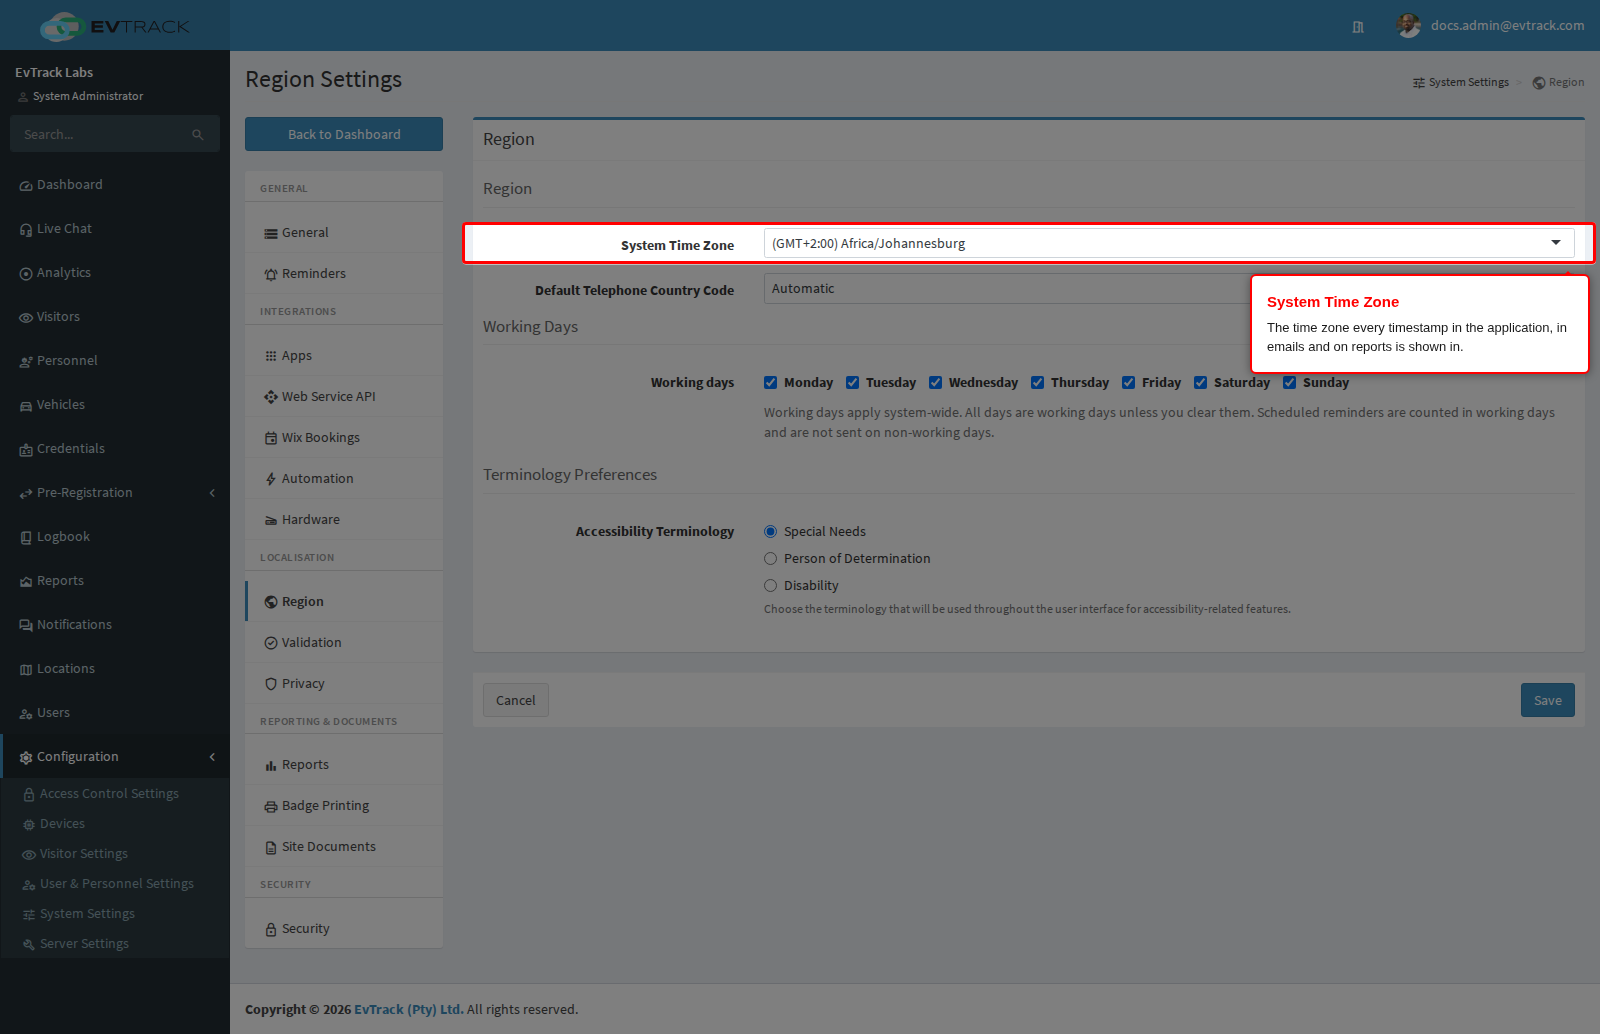
Task: Uncheck the Monday working day checkbox
Action: pyautogui.click(x=771, y=383)
